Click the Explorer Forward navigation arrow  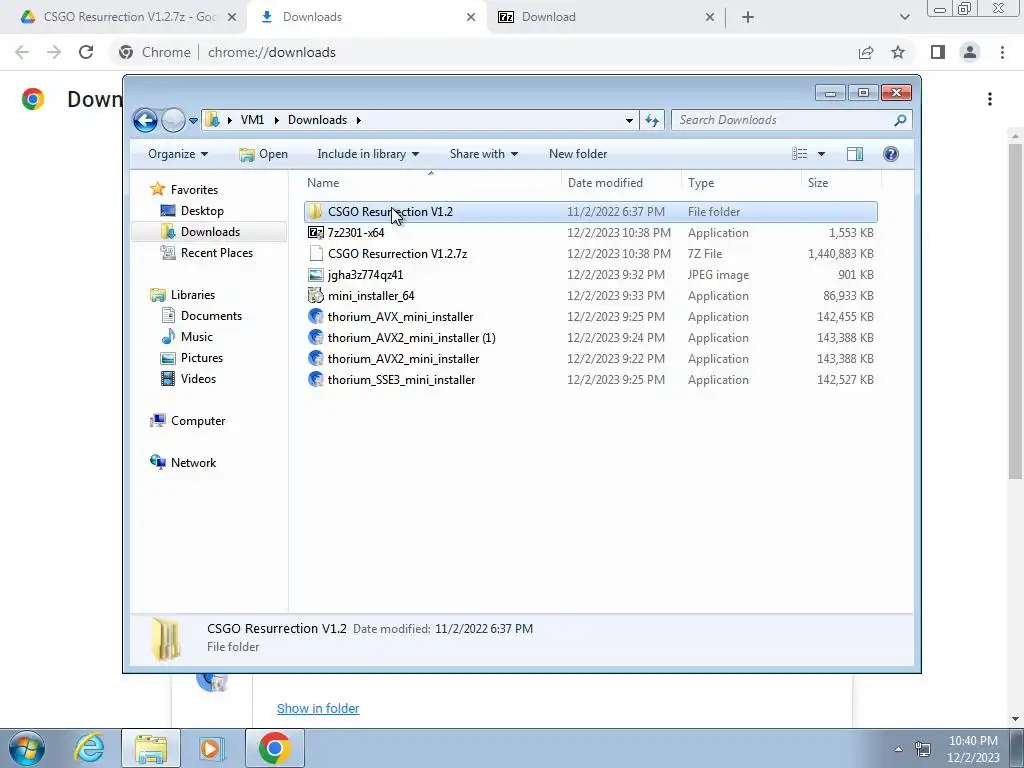(173, 120)
